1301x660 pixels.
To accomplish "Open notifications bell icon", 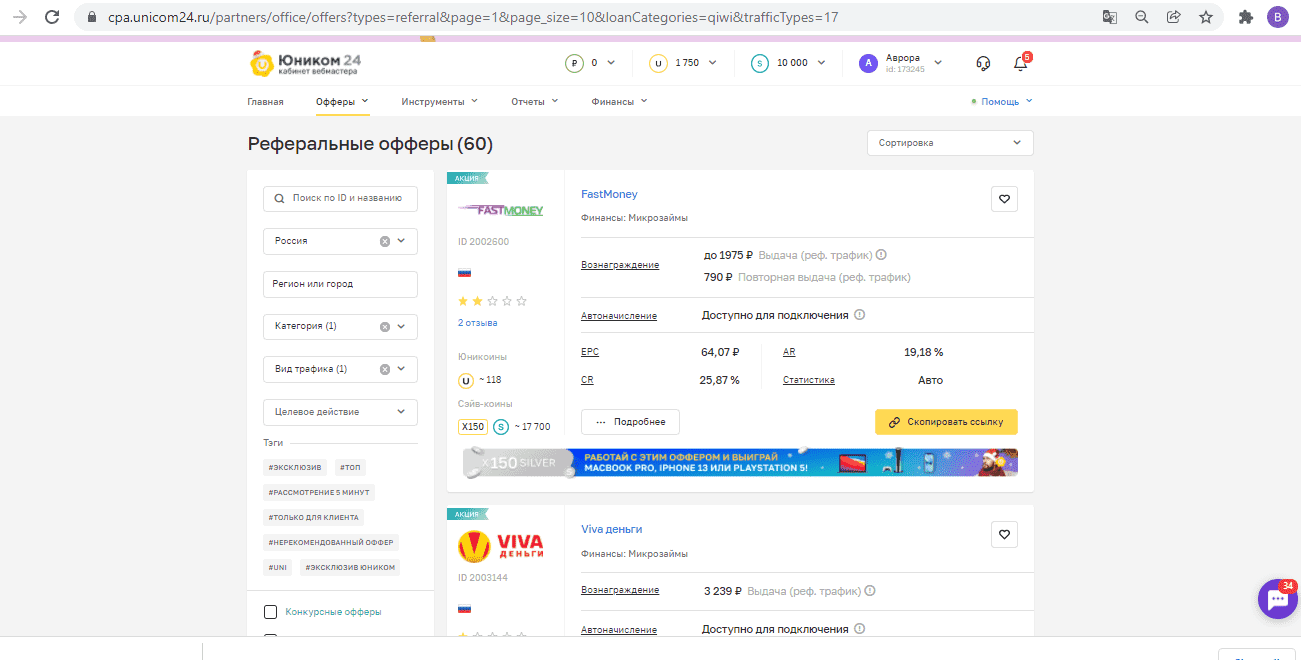I will pyautogui.click(x=1020, y=63).
